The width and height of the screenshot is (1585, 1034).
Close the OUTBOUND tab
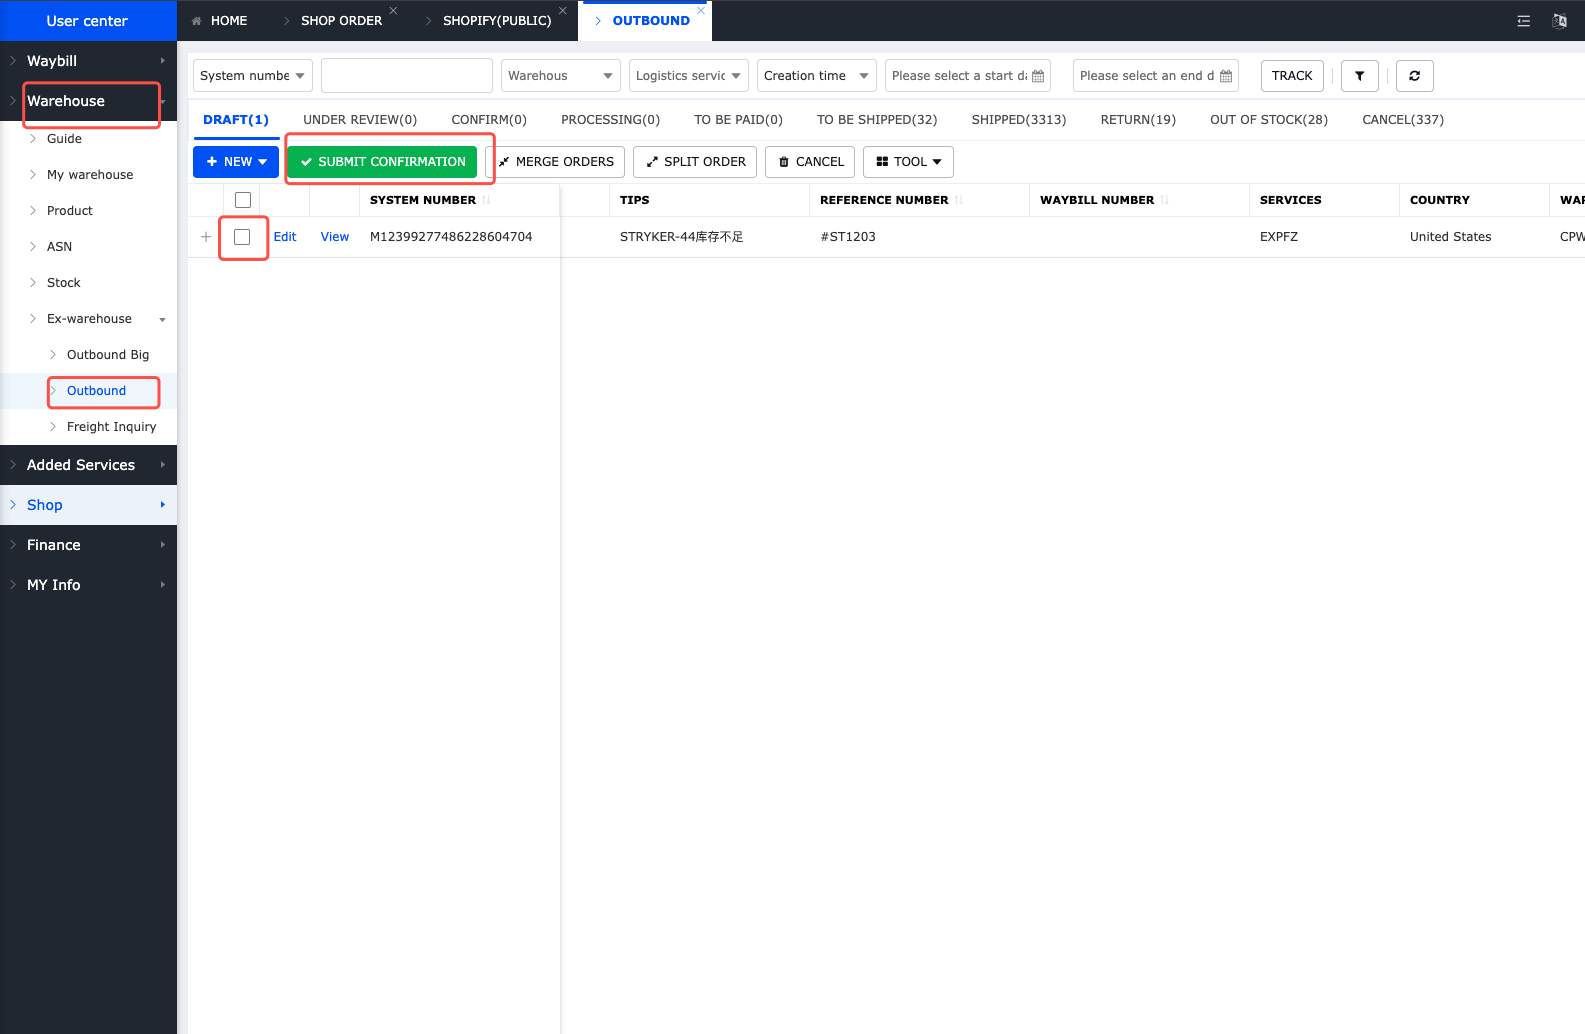[700, 10]
